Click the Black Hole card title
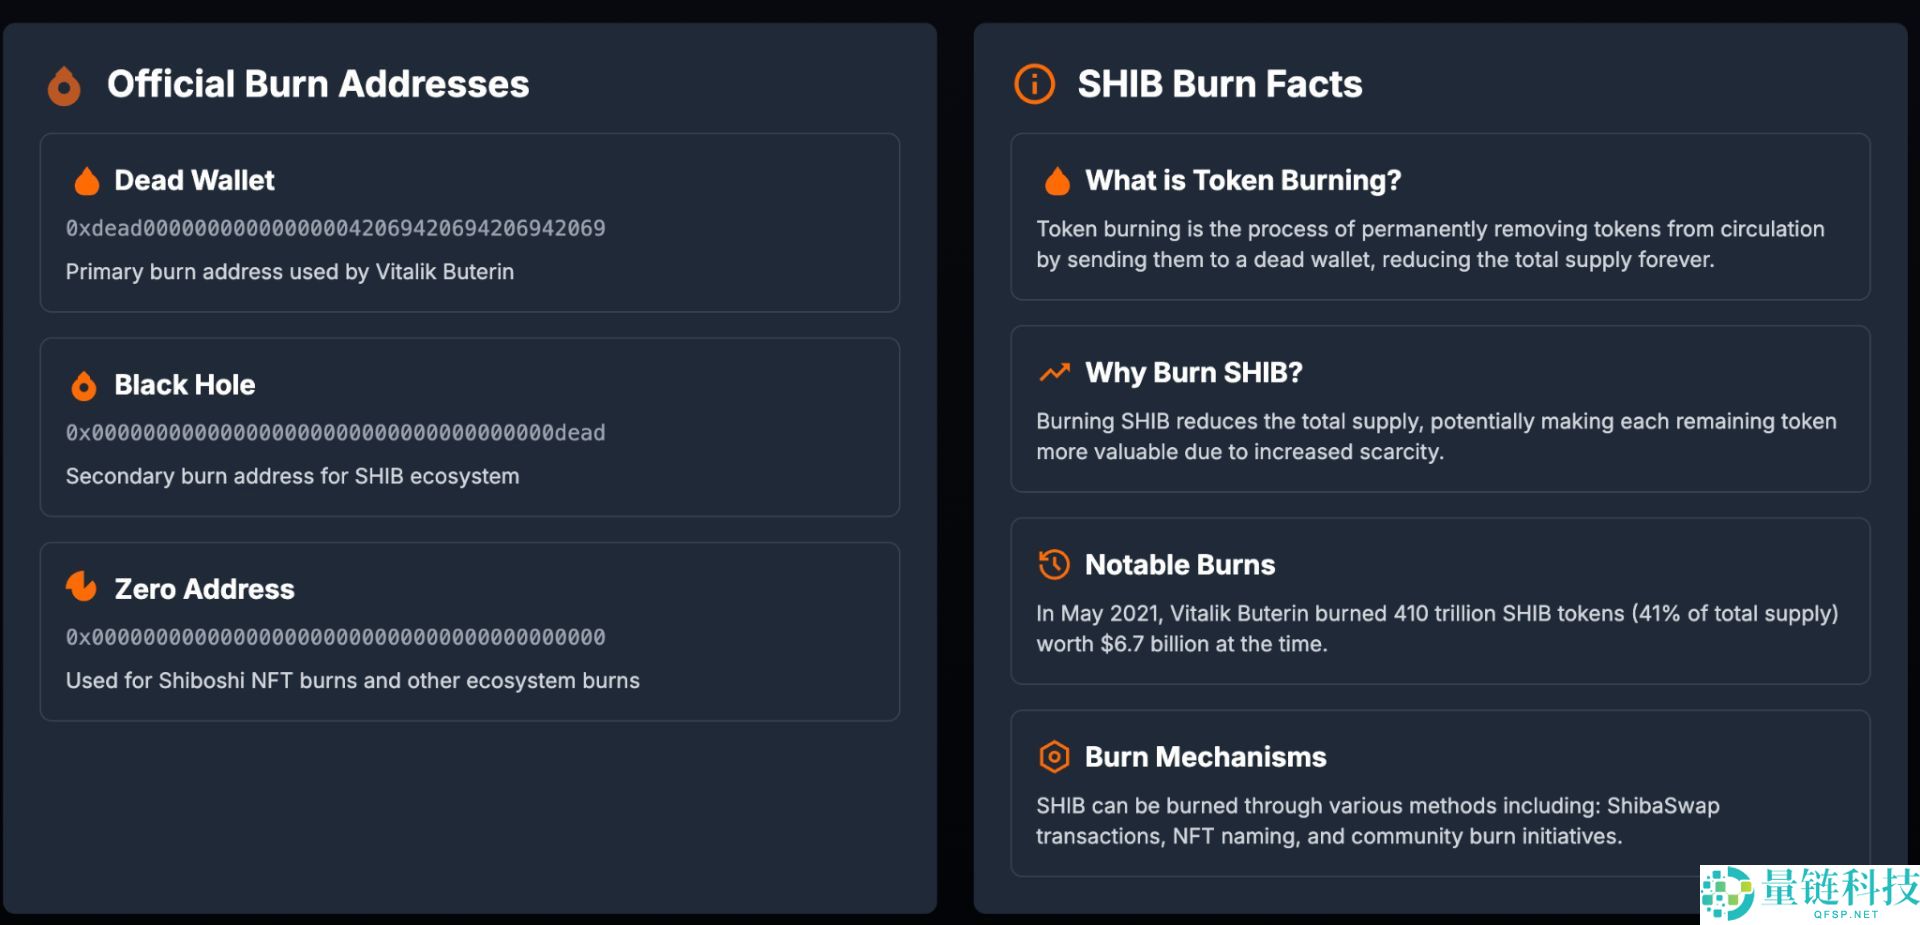Viewport: 1920px width, 925px height. [185, 385]
